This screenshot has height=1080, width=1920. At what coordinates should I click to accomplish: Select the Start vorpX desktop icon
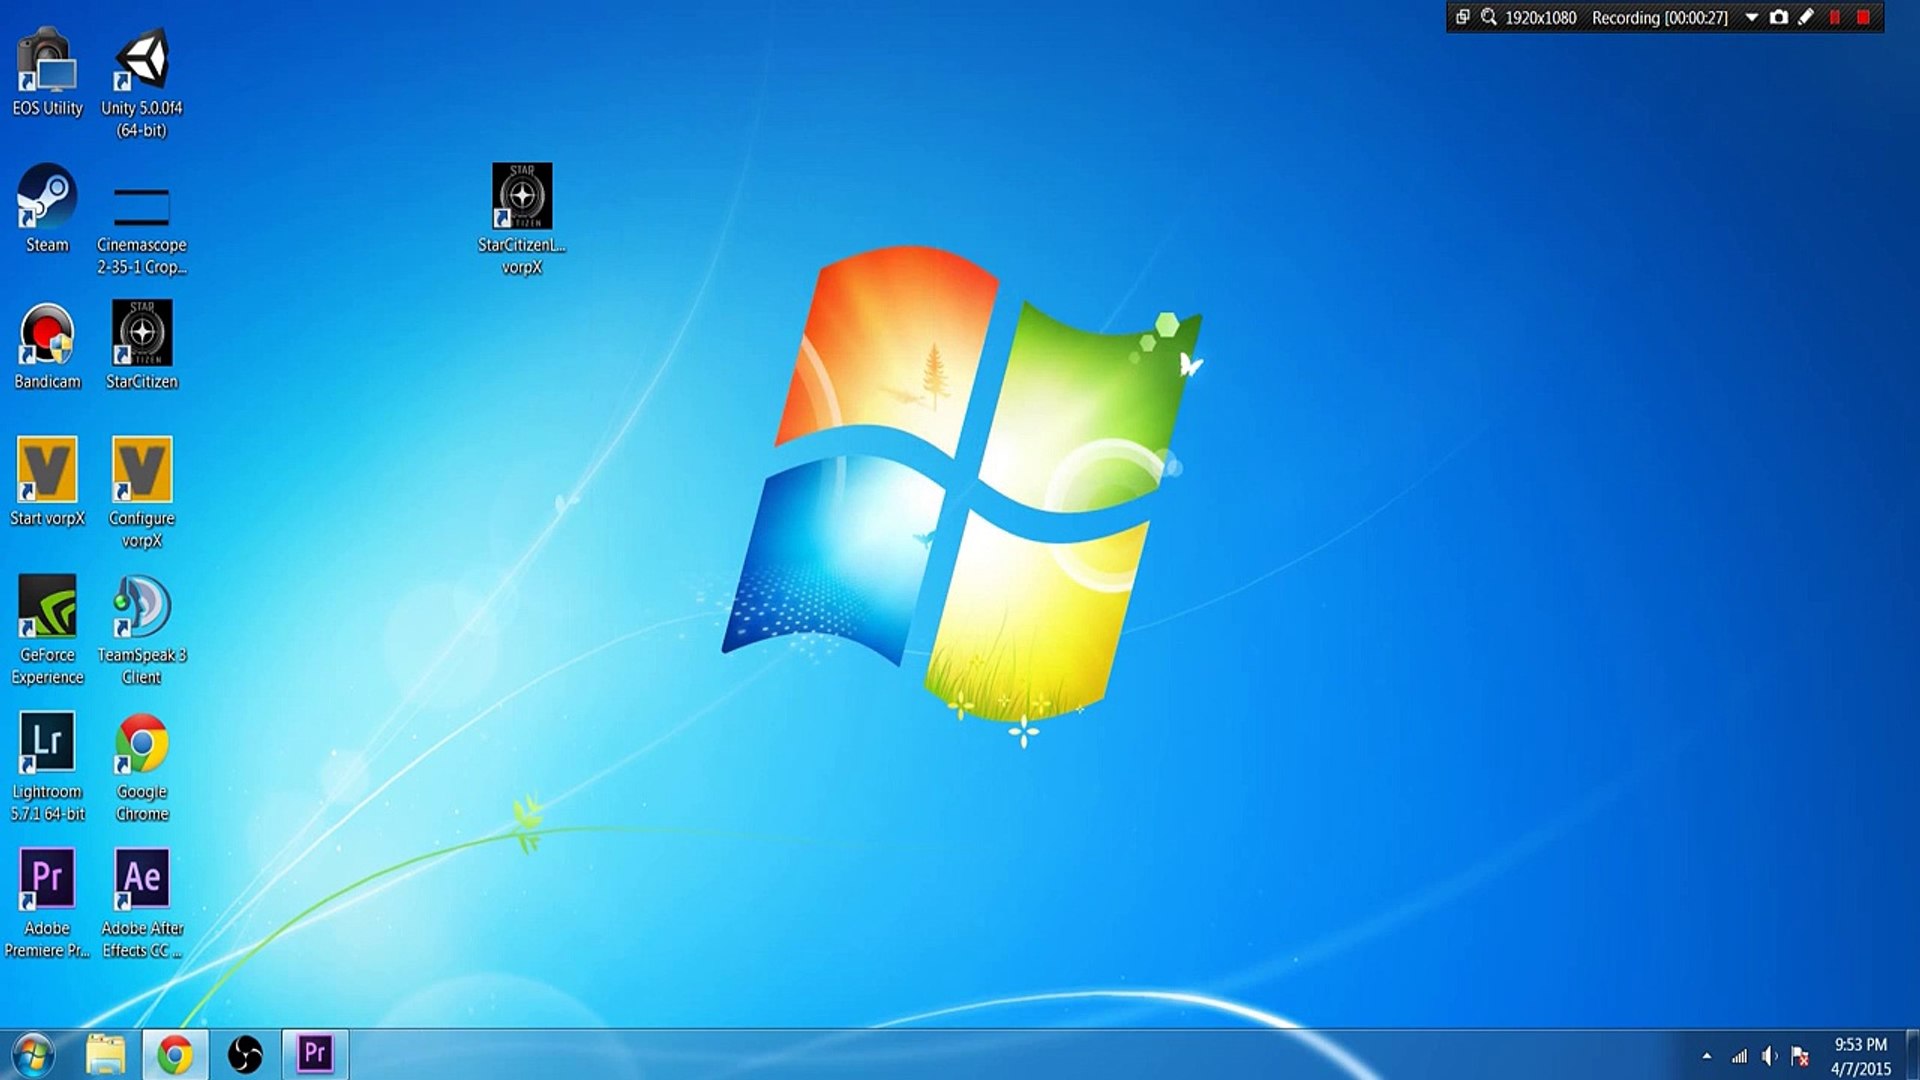pos(47,483)
